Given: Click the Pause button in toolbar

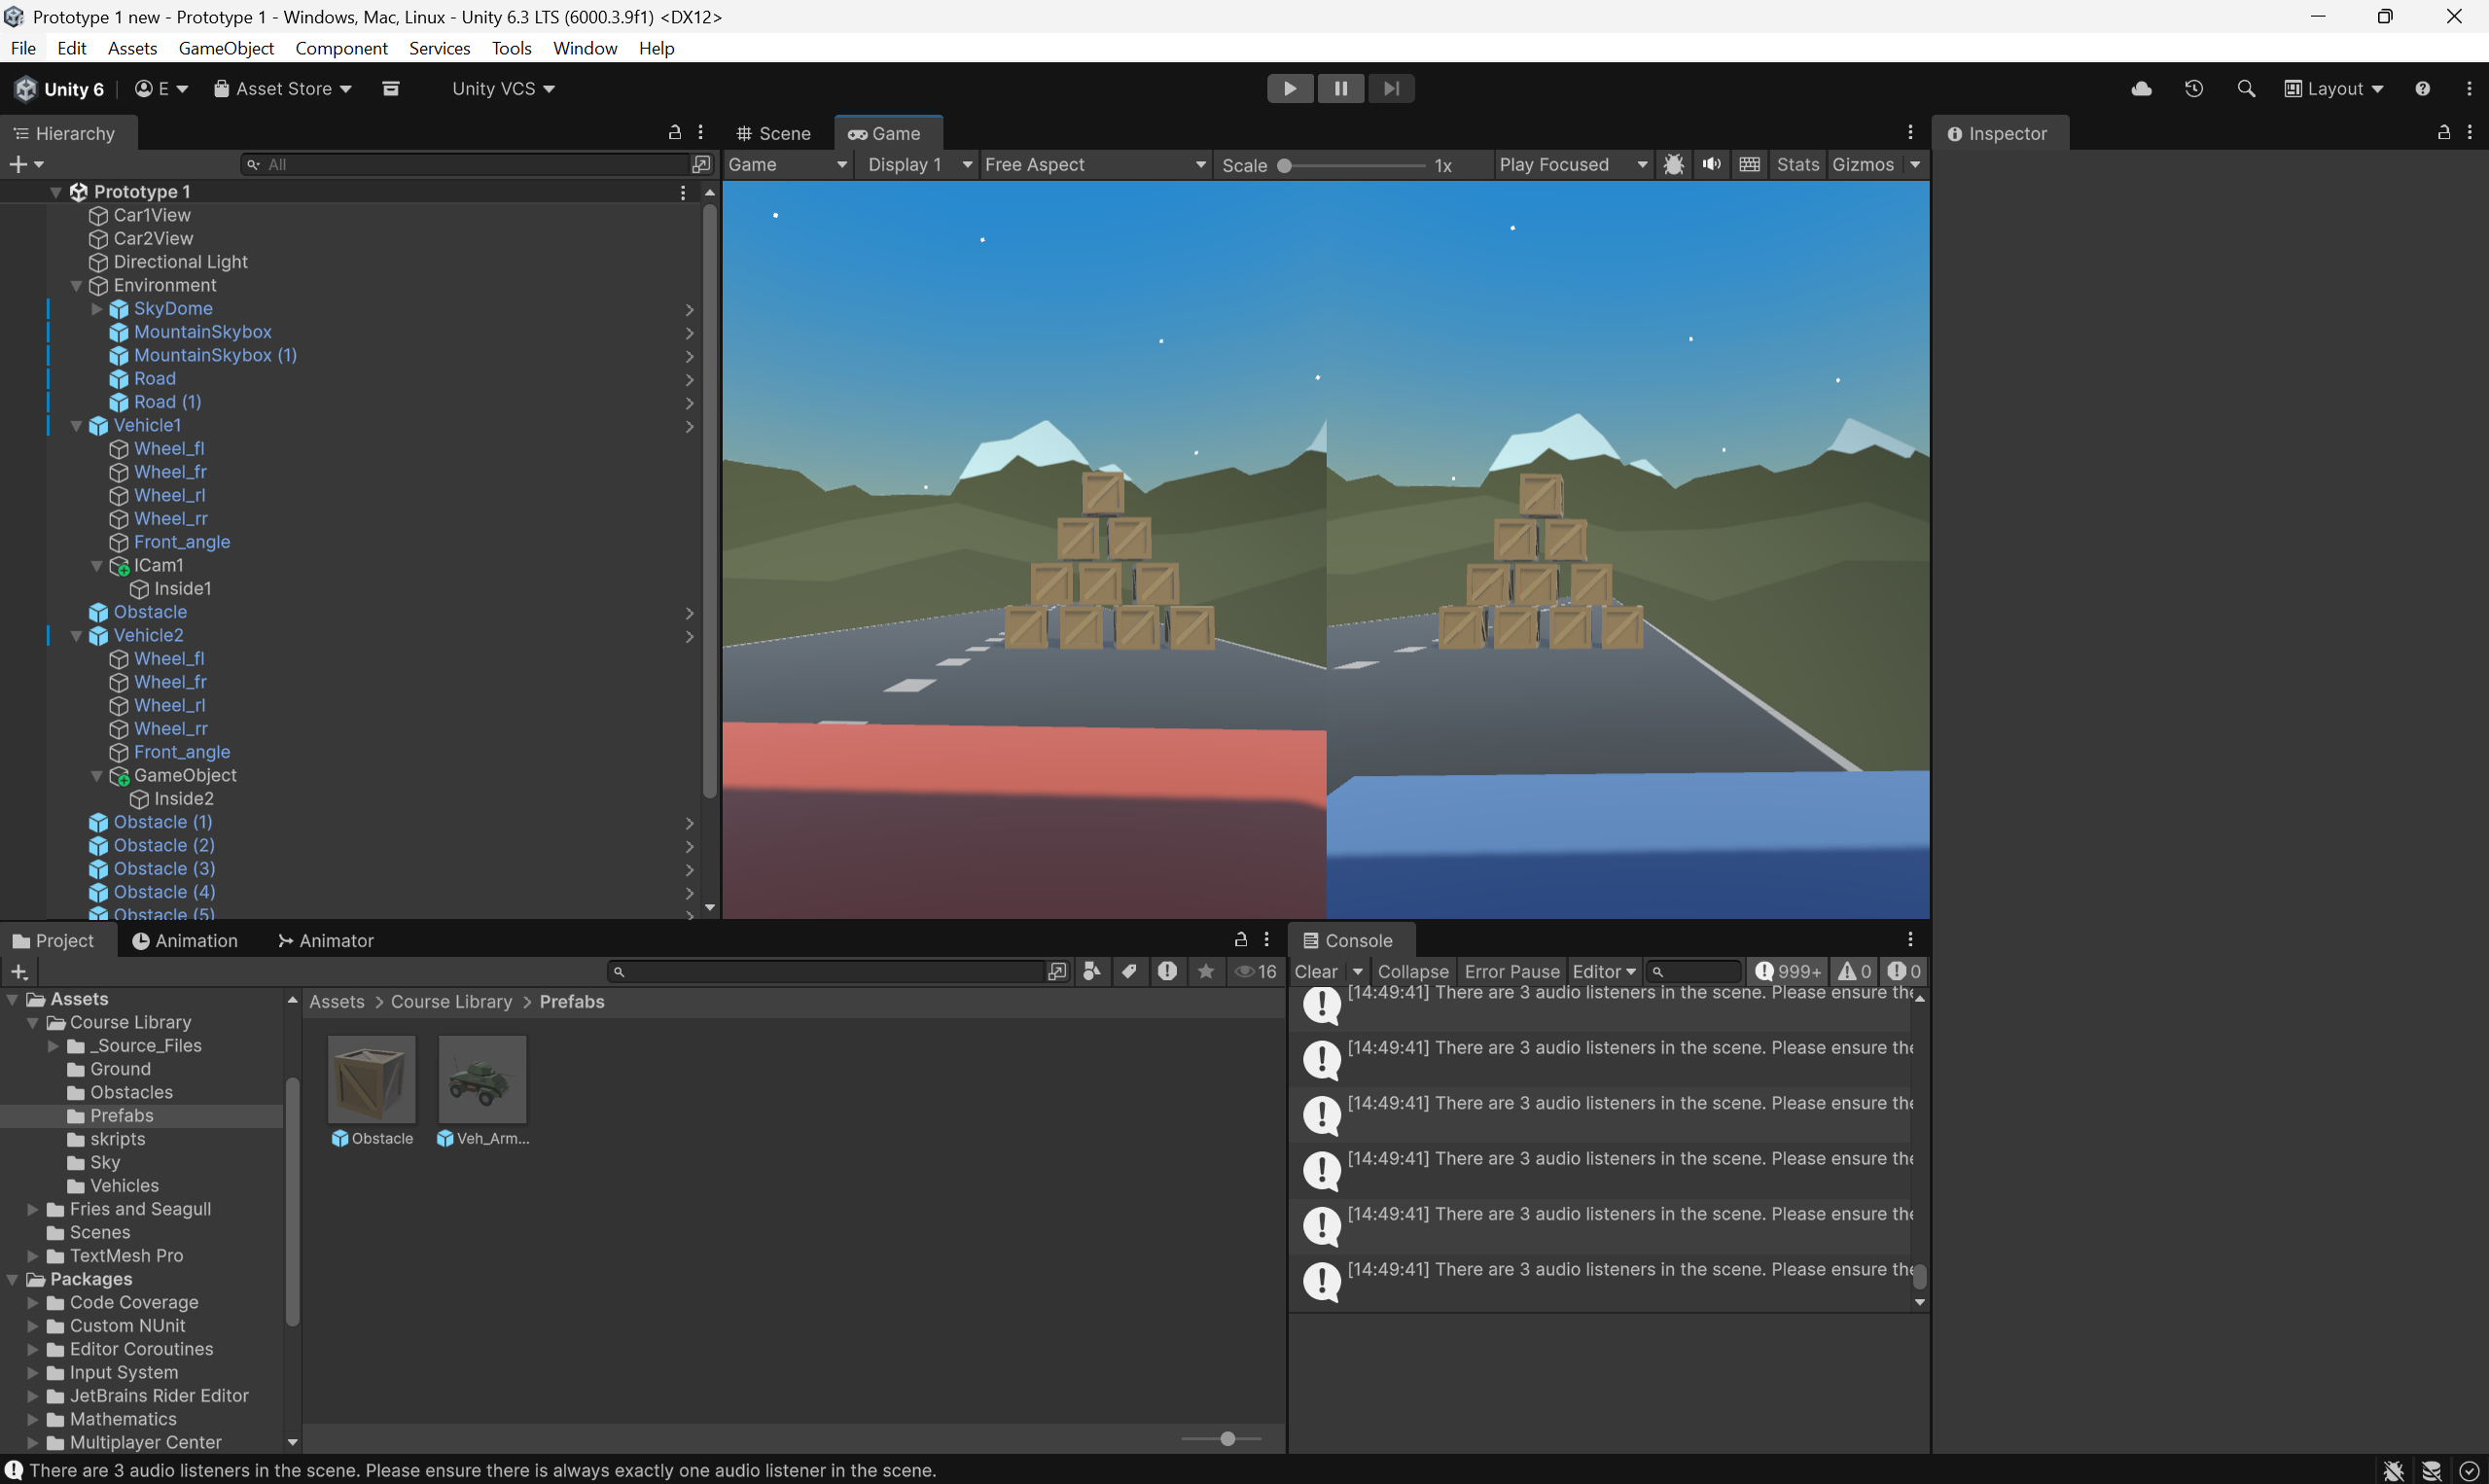Looking at the screenshot, I should click(1340, 89).
